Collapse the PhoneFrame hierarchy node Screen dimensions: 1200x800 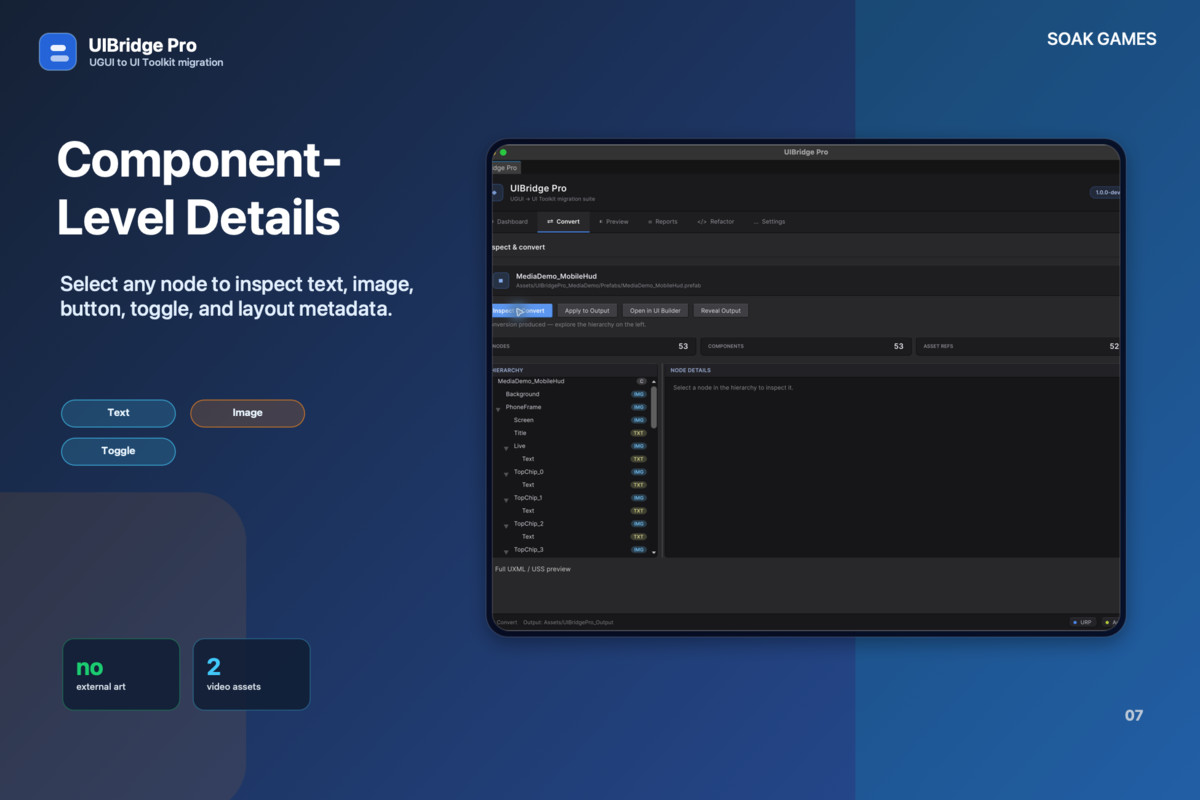pyautogui.click(x=498, y=409)
